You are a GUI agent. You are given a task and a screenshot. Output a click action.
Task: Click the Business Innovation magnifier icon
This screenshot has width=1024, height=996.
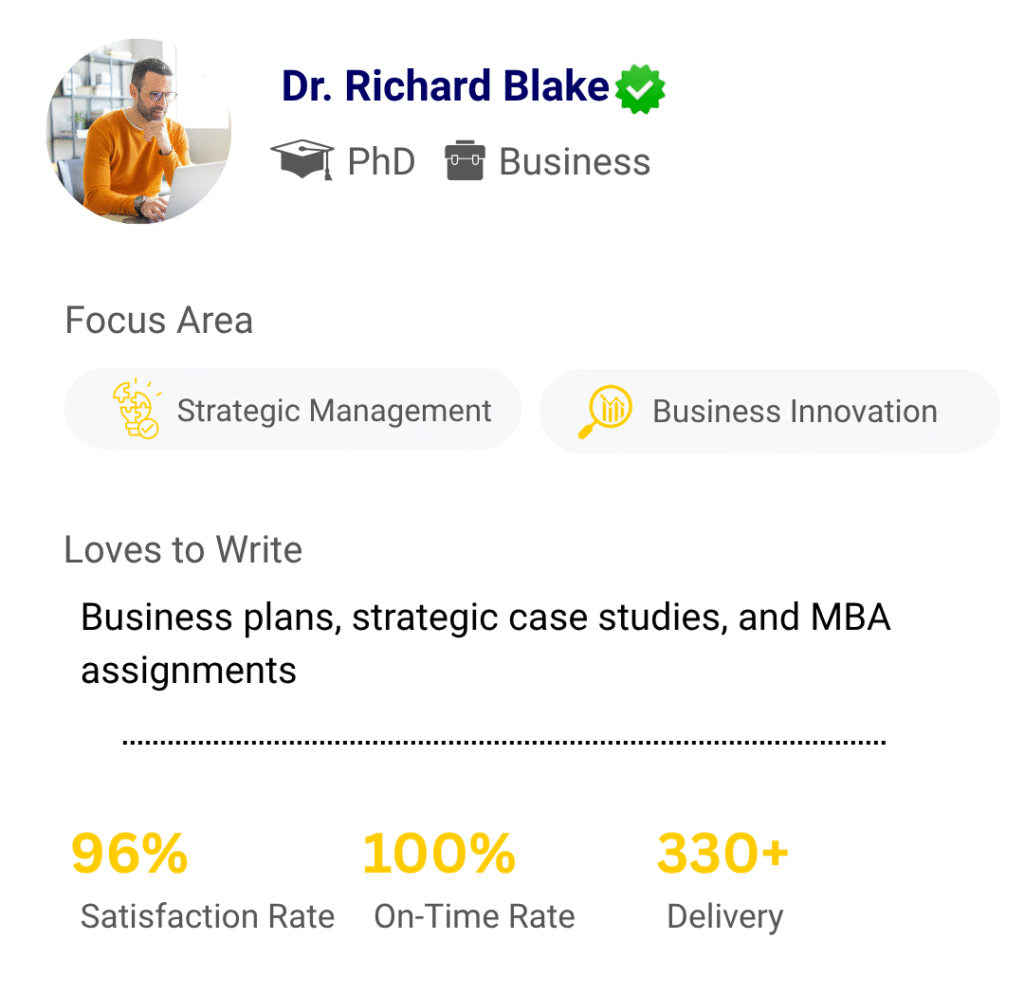(605, 412)
